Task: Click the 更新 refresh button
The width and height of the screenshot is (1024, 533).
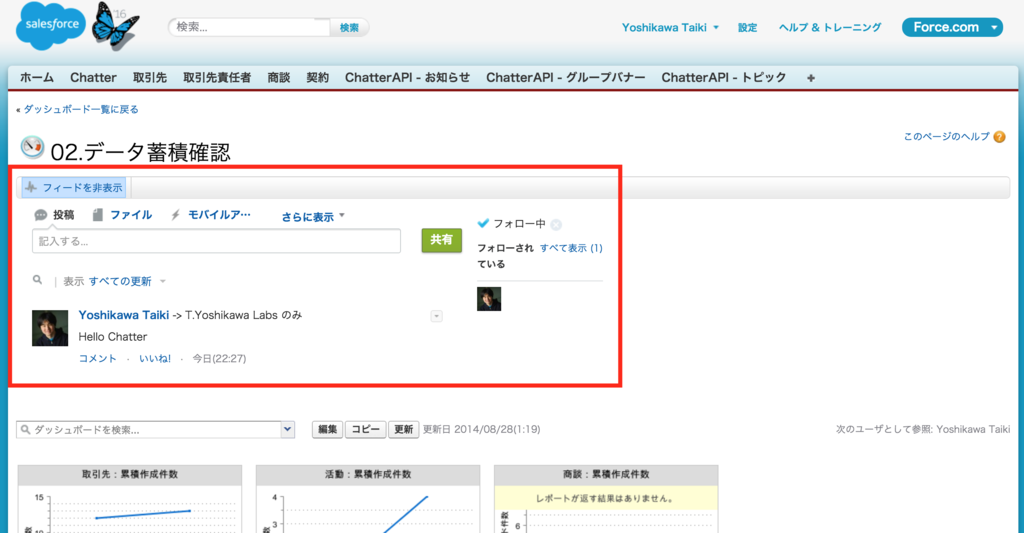Action: pyautogui.click(x=404, y=429)
